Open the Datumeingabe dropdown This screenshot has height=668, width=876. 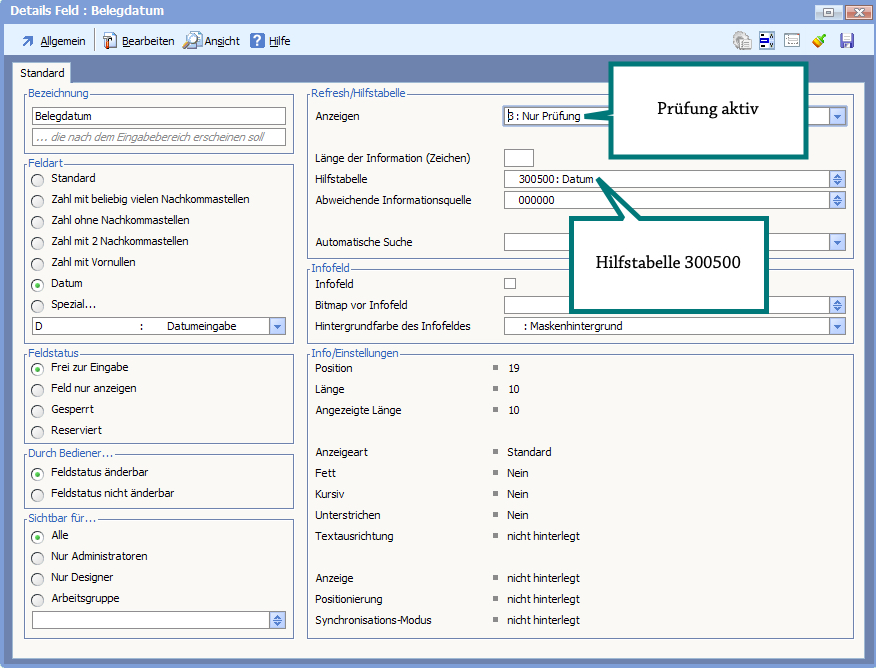point(277,326)
